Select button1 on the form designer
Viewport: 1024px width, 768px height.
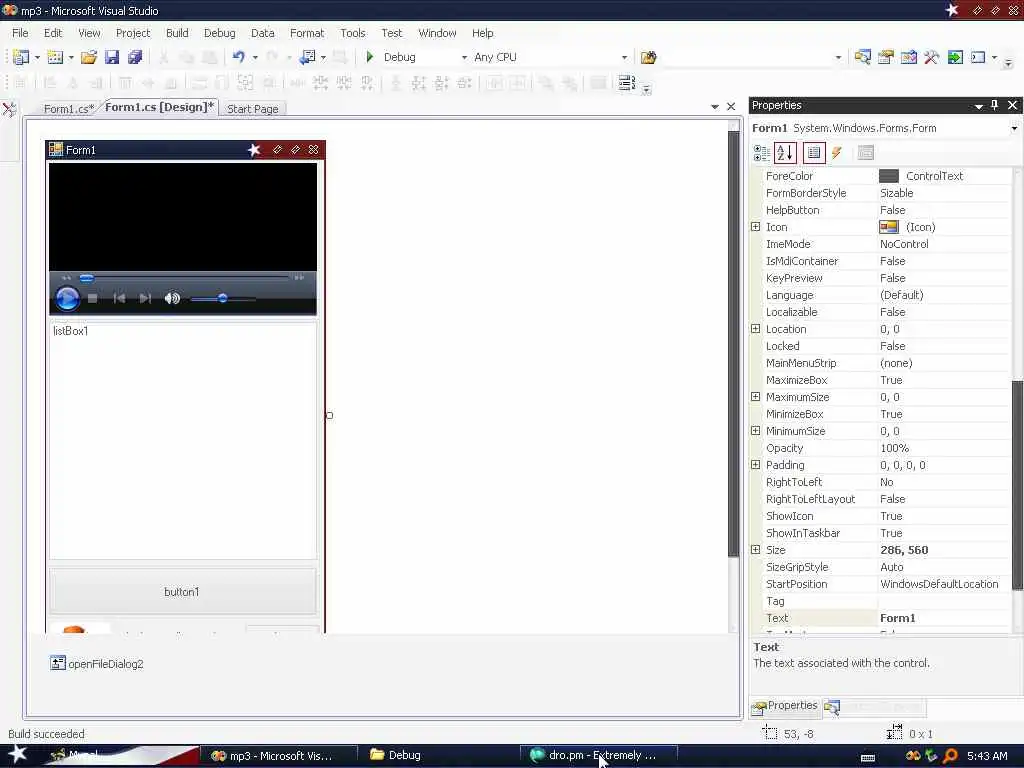[182, 592]
